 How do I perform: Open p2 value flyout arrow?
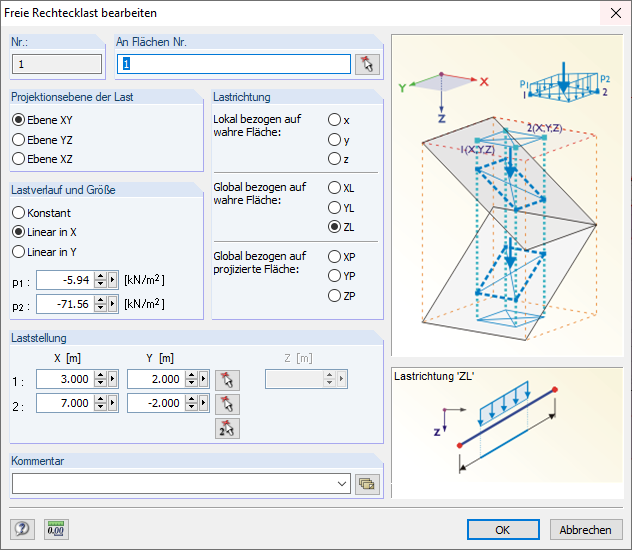coord(112,304)
